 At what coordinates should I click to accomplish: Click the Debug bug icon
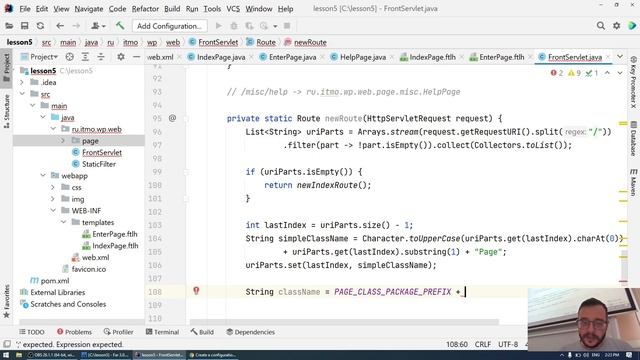pos(234,26)
